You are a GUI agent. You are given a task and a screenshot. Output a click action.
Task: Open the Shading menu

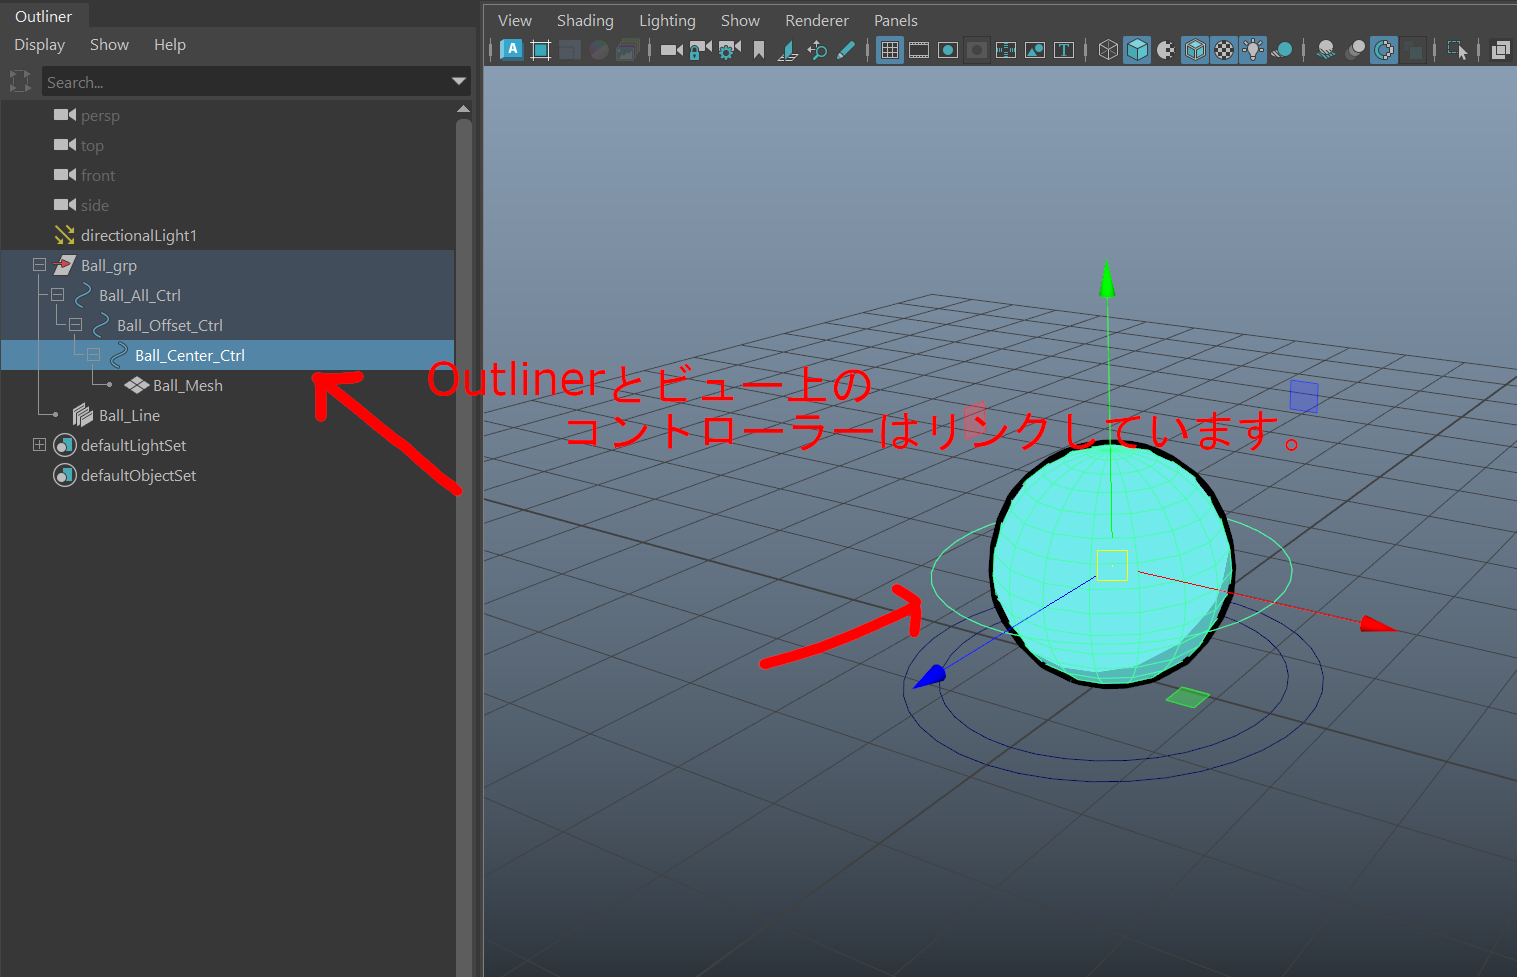(x=585, y=20)
